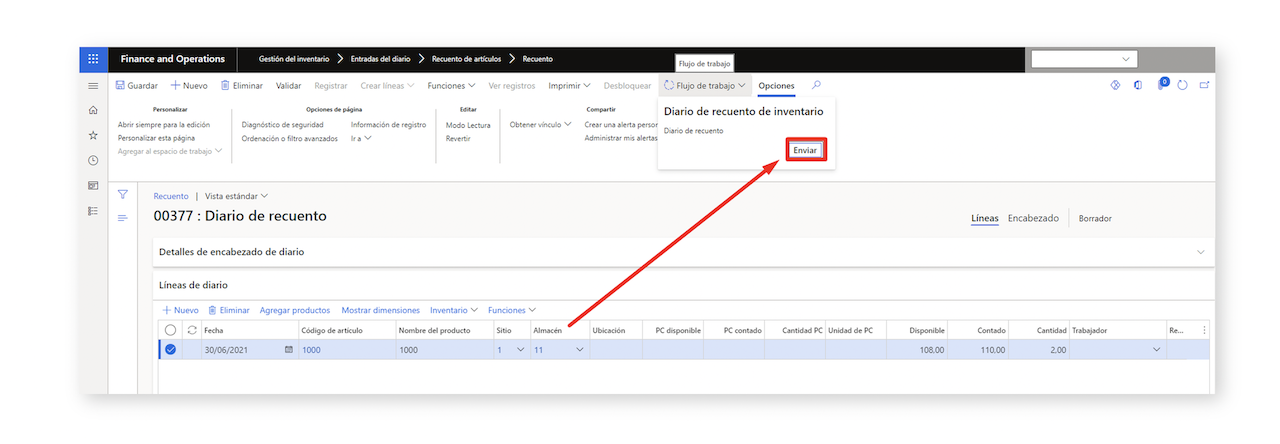
Task: Open Vista estándar view selector
Action: [x=237, y=196]
